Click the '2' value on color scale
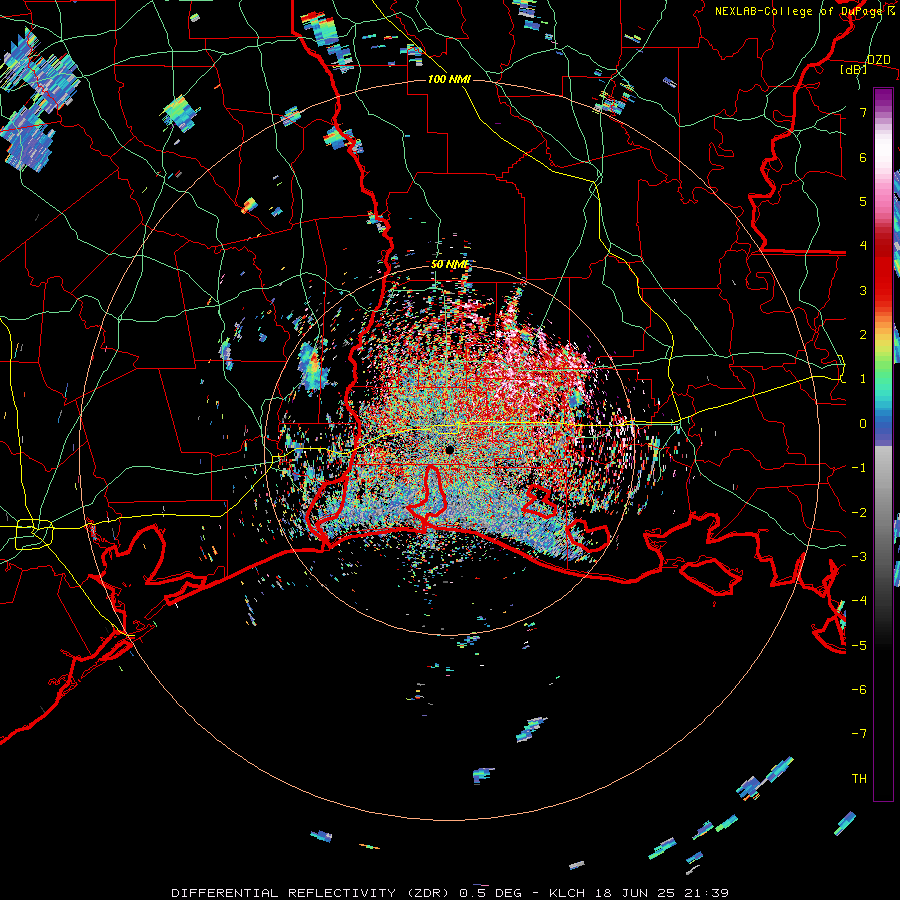Screen dimensions: 900x900 pyautogui.click(x=863, y=335)
